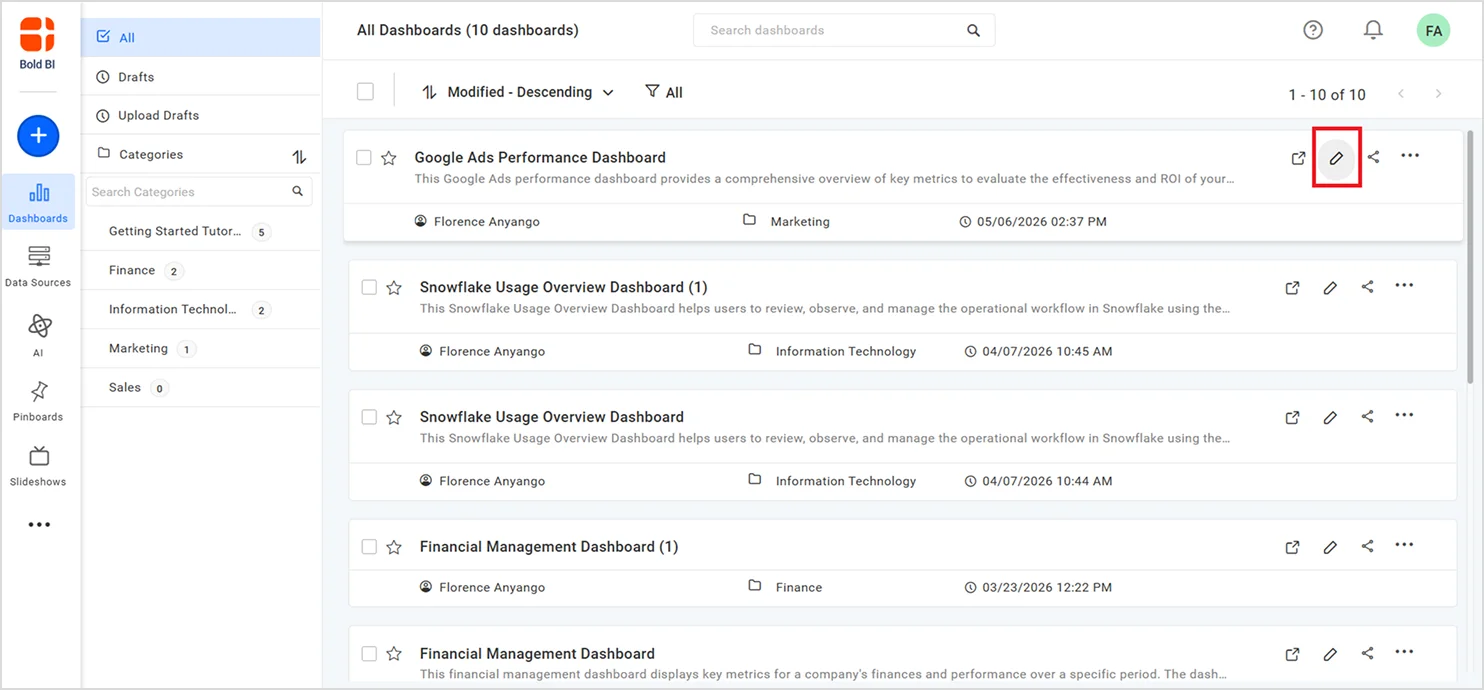This screenshot has height=690, width=1484.
Task: Click the 1 - 10 of 10 pagination text
Action: point(1327,94)
